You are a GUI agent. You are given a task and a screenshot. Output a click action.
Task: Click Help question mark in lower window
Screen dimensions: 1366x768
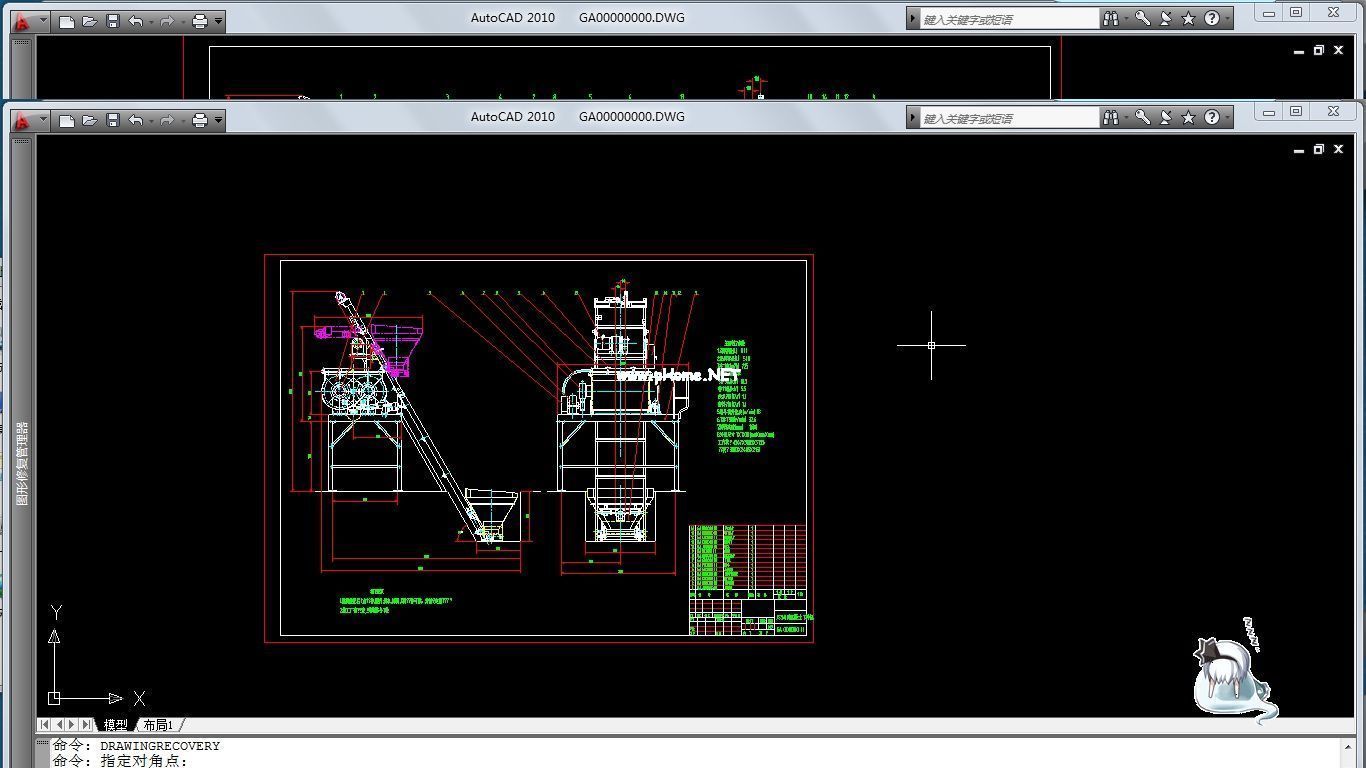1211,118
